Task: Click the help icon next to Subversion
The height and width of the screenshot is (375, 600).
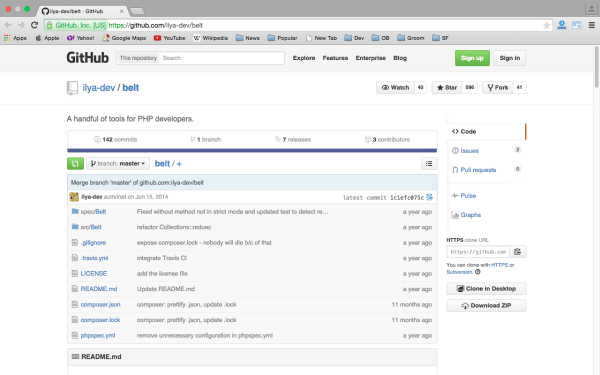Action: tap(478, 272)
